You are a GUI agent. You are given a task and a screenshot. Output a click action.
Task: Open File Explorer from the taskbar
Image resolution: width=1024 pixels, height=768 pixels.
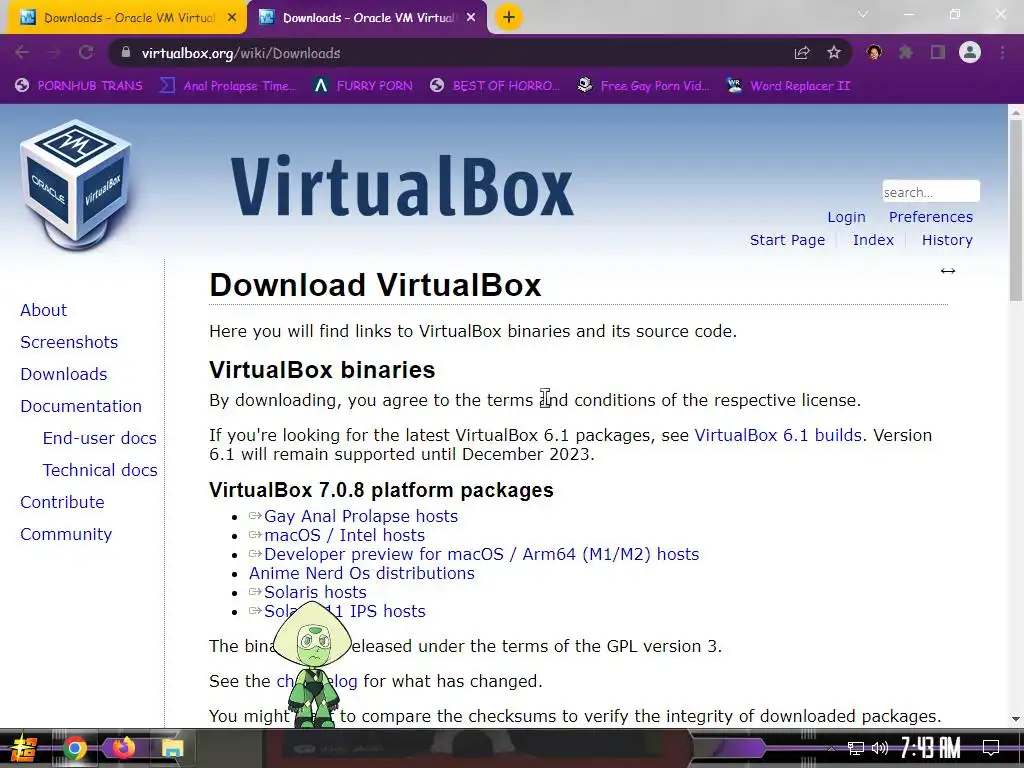click(172, 748)
